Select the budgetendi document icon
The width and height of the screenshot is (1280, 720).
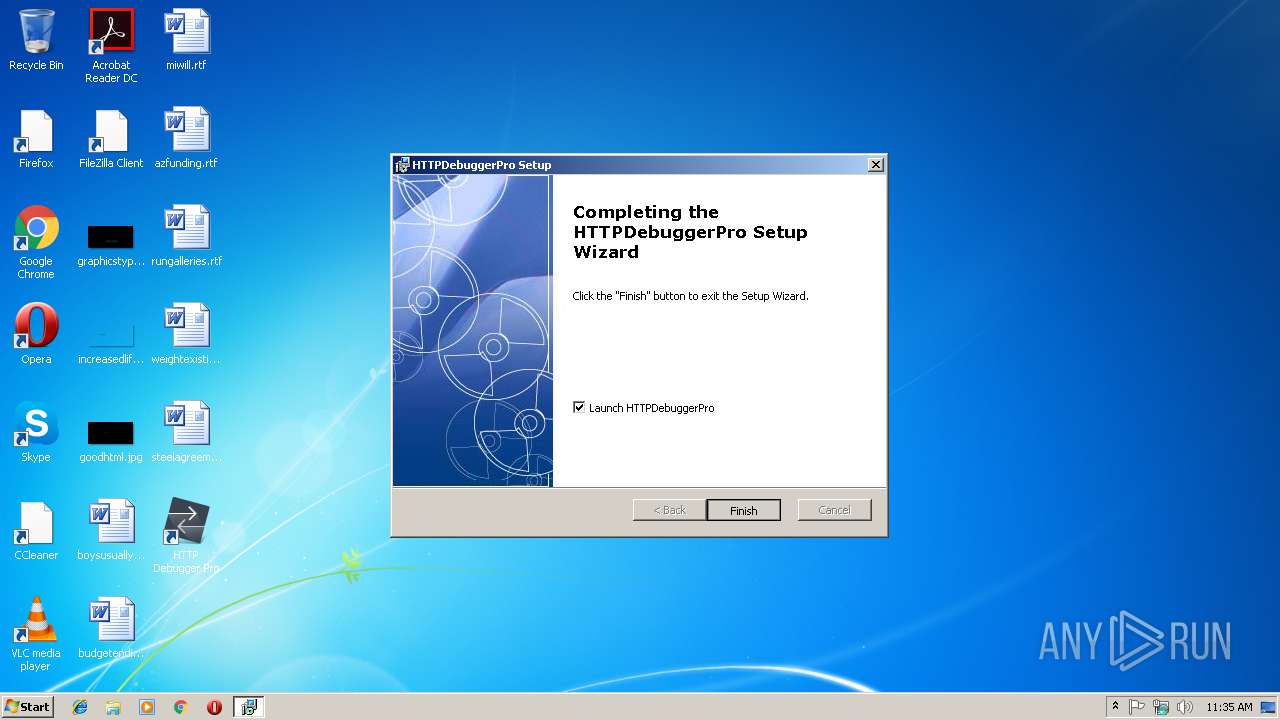coord(111,628)
